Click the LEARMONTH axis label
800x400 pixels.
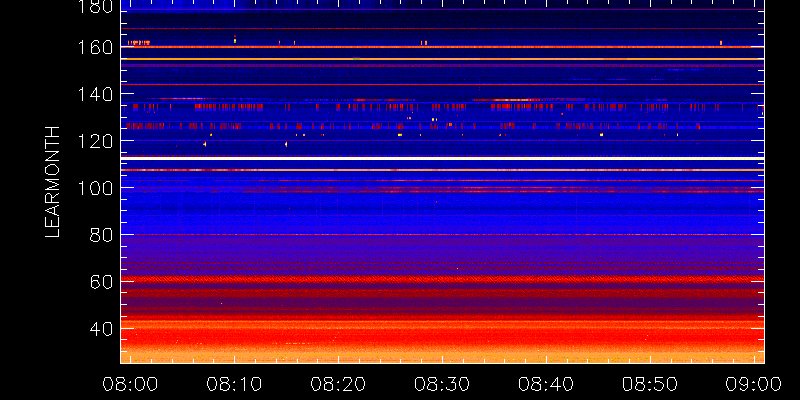point(53,182)
